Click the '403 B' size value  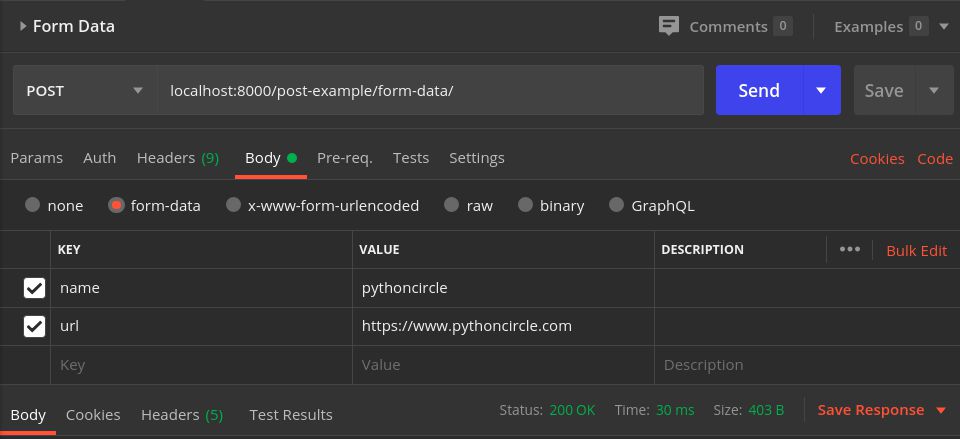766,410
